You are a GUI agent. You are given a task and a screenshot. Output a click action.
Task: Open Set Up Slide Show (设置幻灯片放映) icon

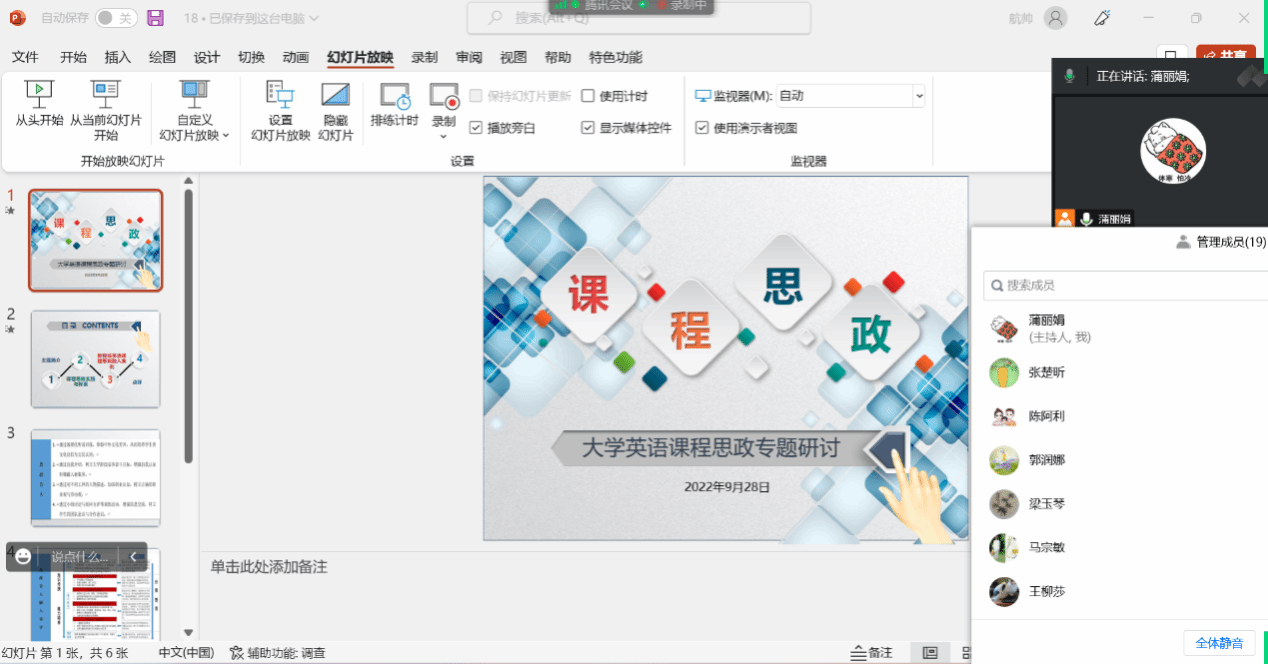[x=280, y=96]
